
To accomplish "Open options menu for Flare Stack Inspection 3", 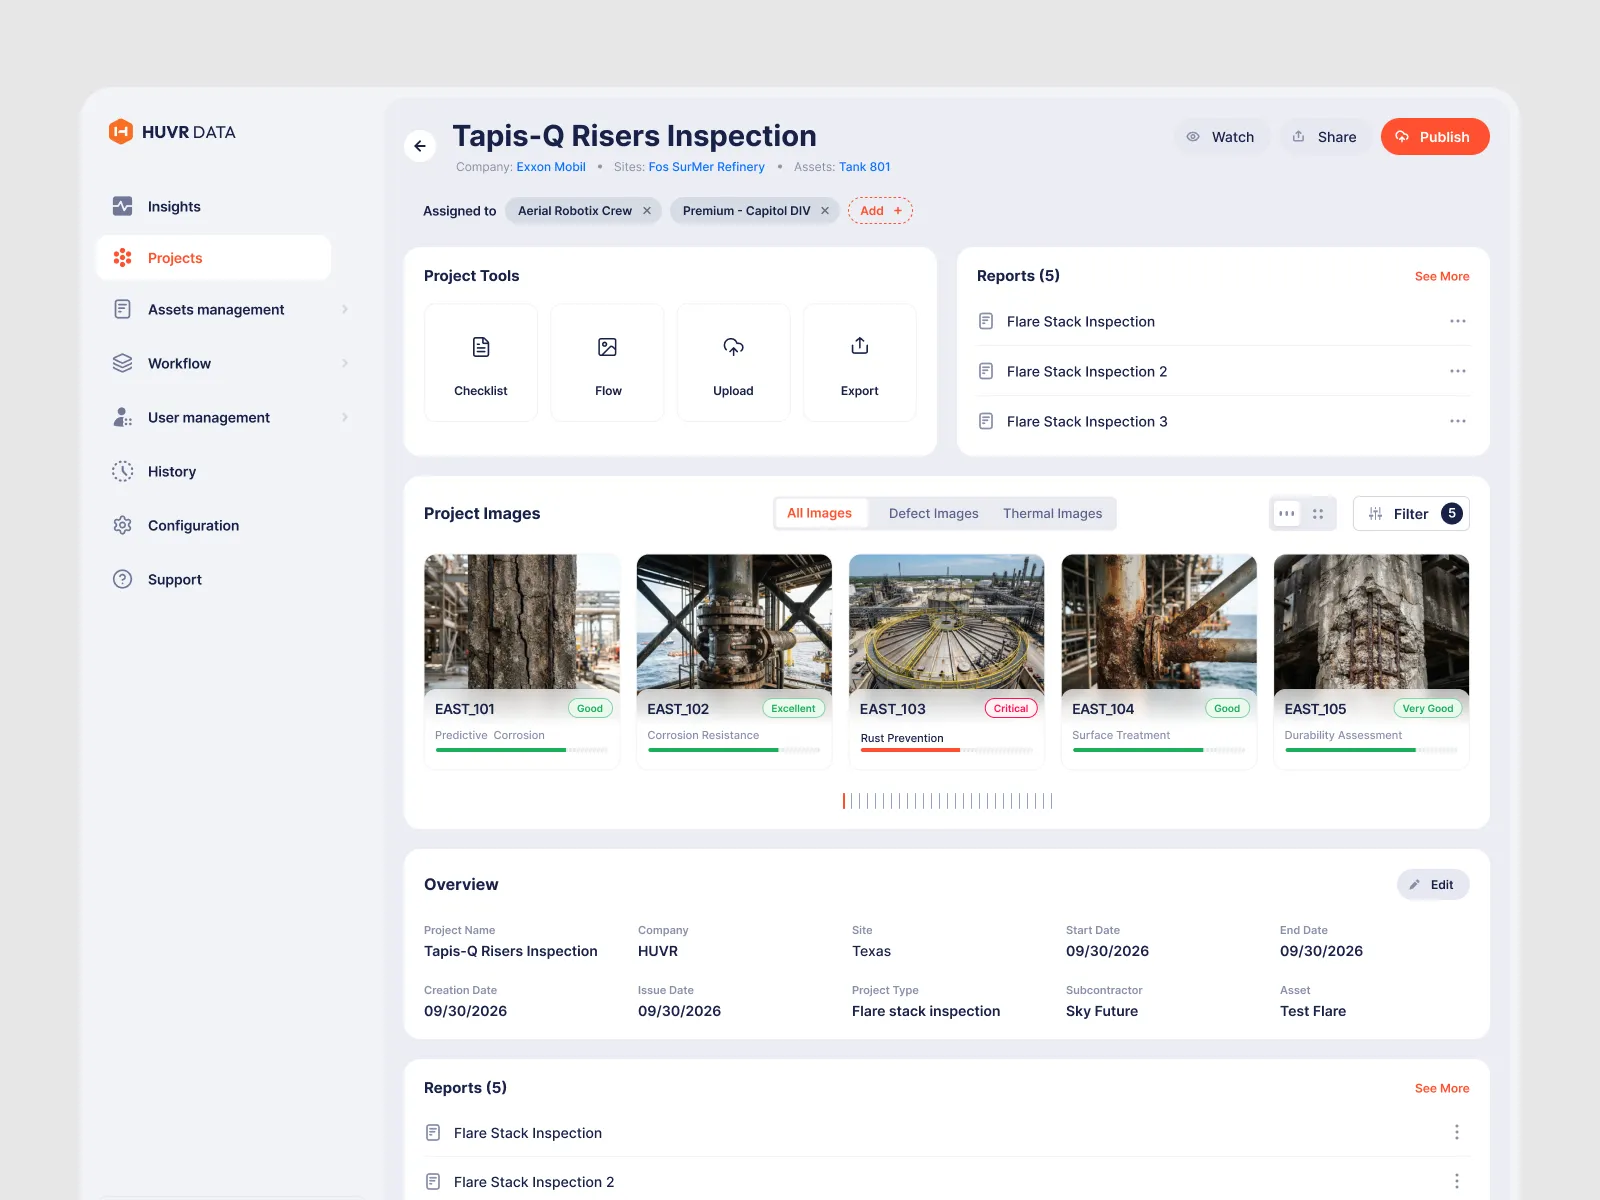I will point(1458,421).
